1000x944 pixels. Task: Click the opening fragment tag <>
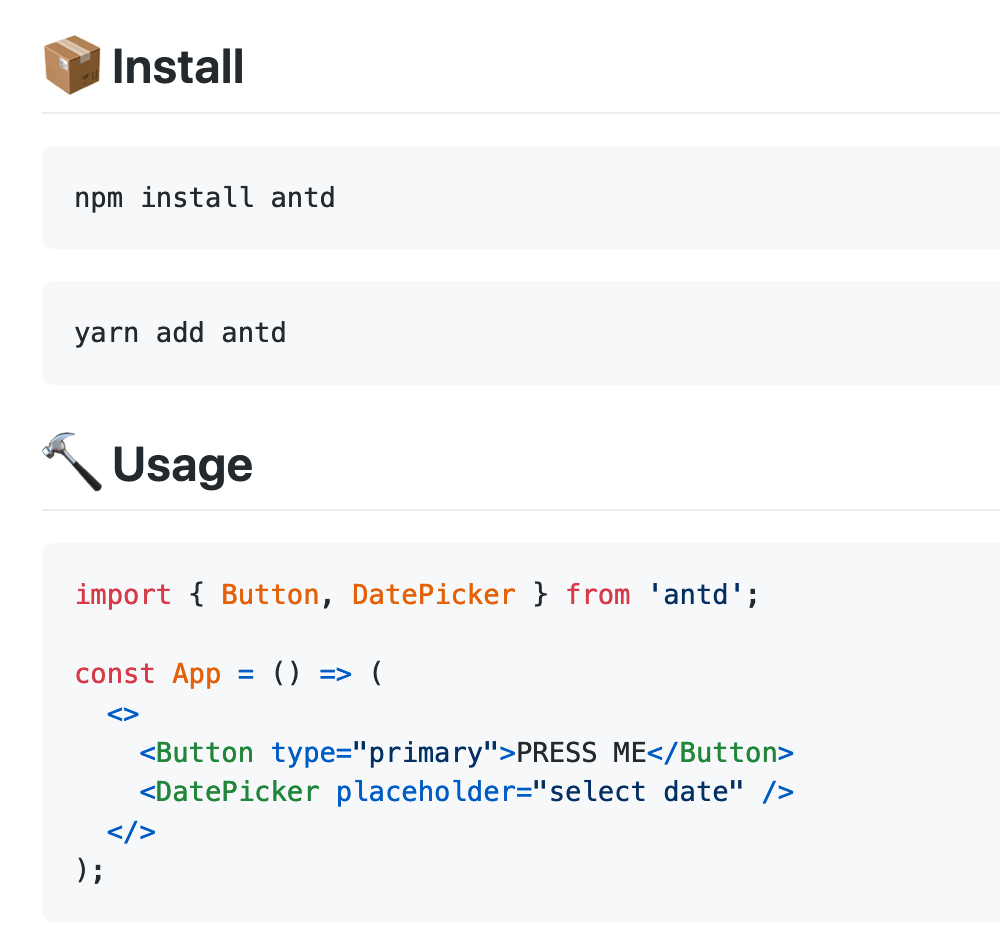click(123, 714)
